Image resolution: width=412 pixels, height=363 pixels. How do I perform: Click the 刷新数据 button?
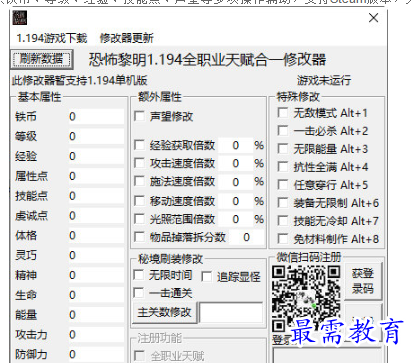(x=41, y=60)
